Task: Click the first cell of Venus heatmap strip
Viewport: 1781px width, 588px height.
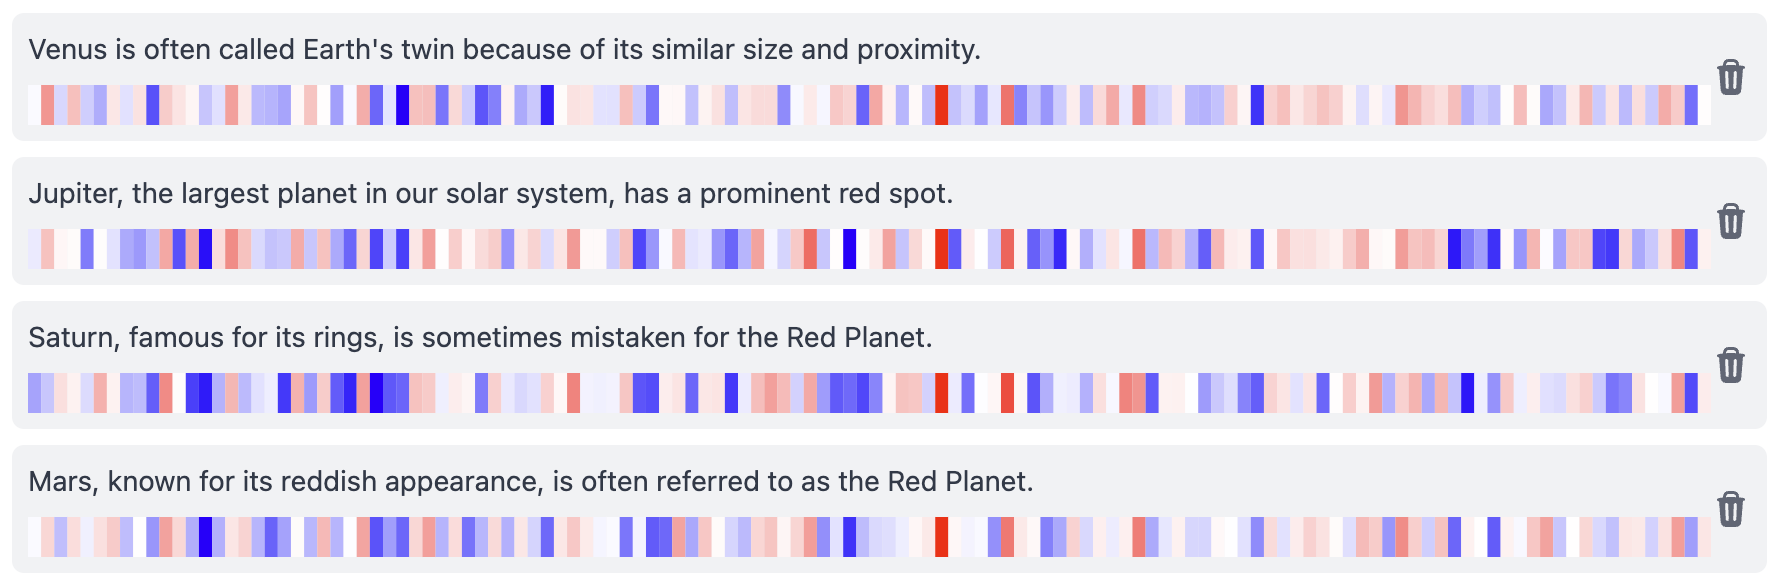Action: pyautogui.click(x=34, y=105)
